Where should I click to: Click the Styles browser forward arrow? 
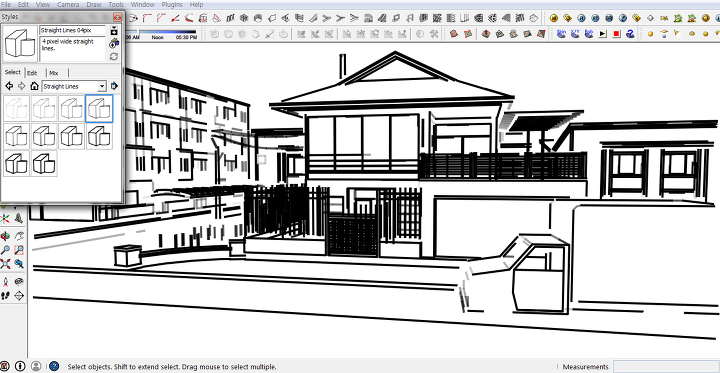[21, 86]
